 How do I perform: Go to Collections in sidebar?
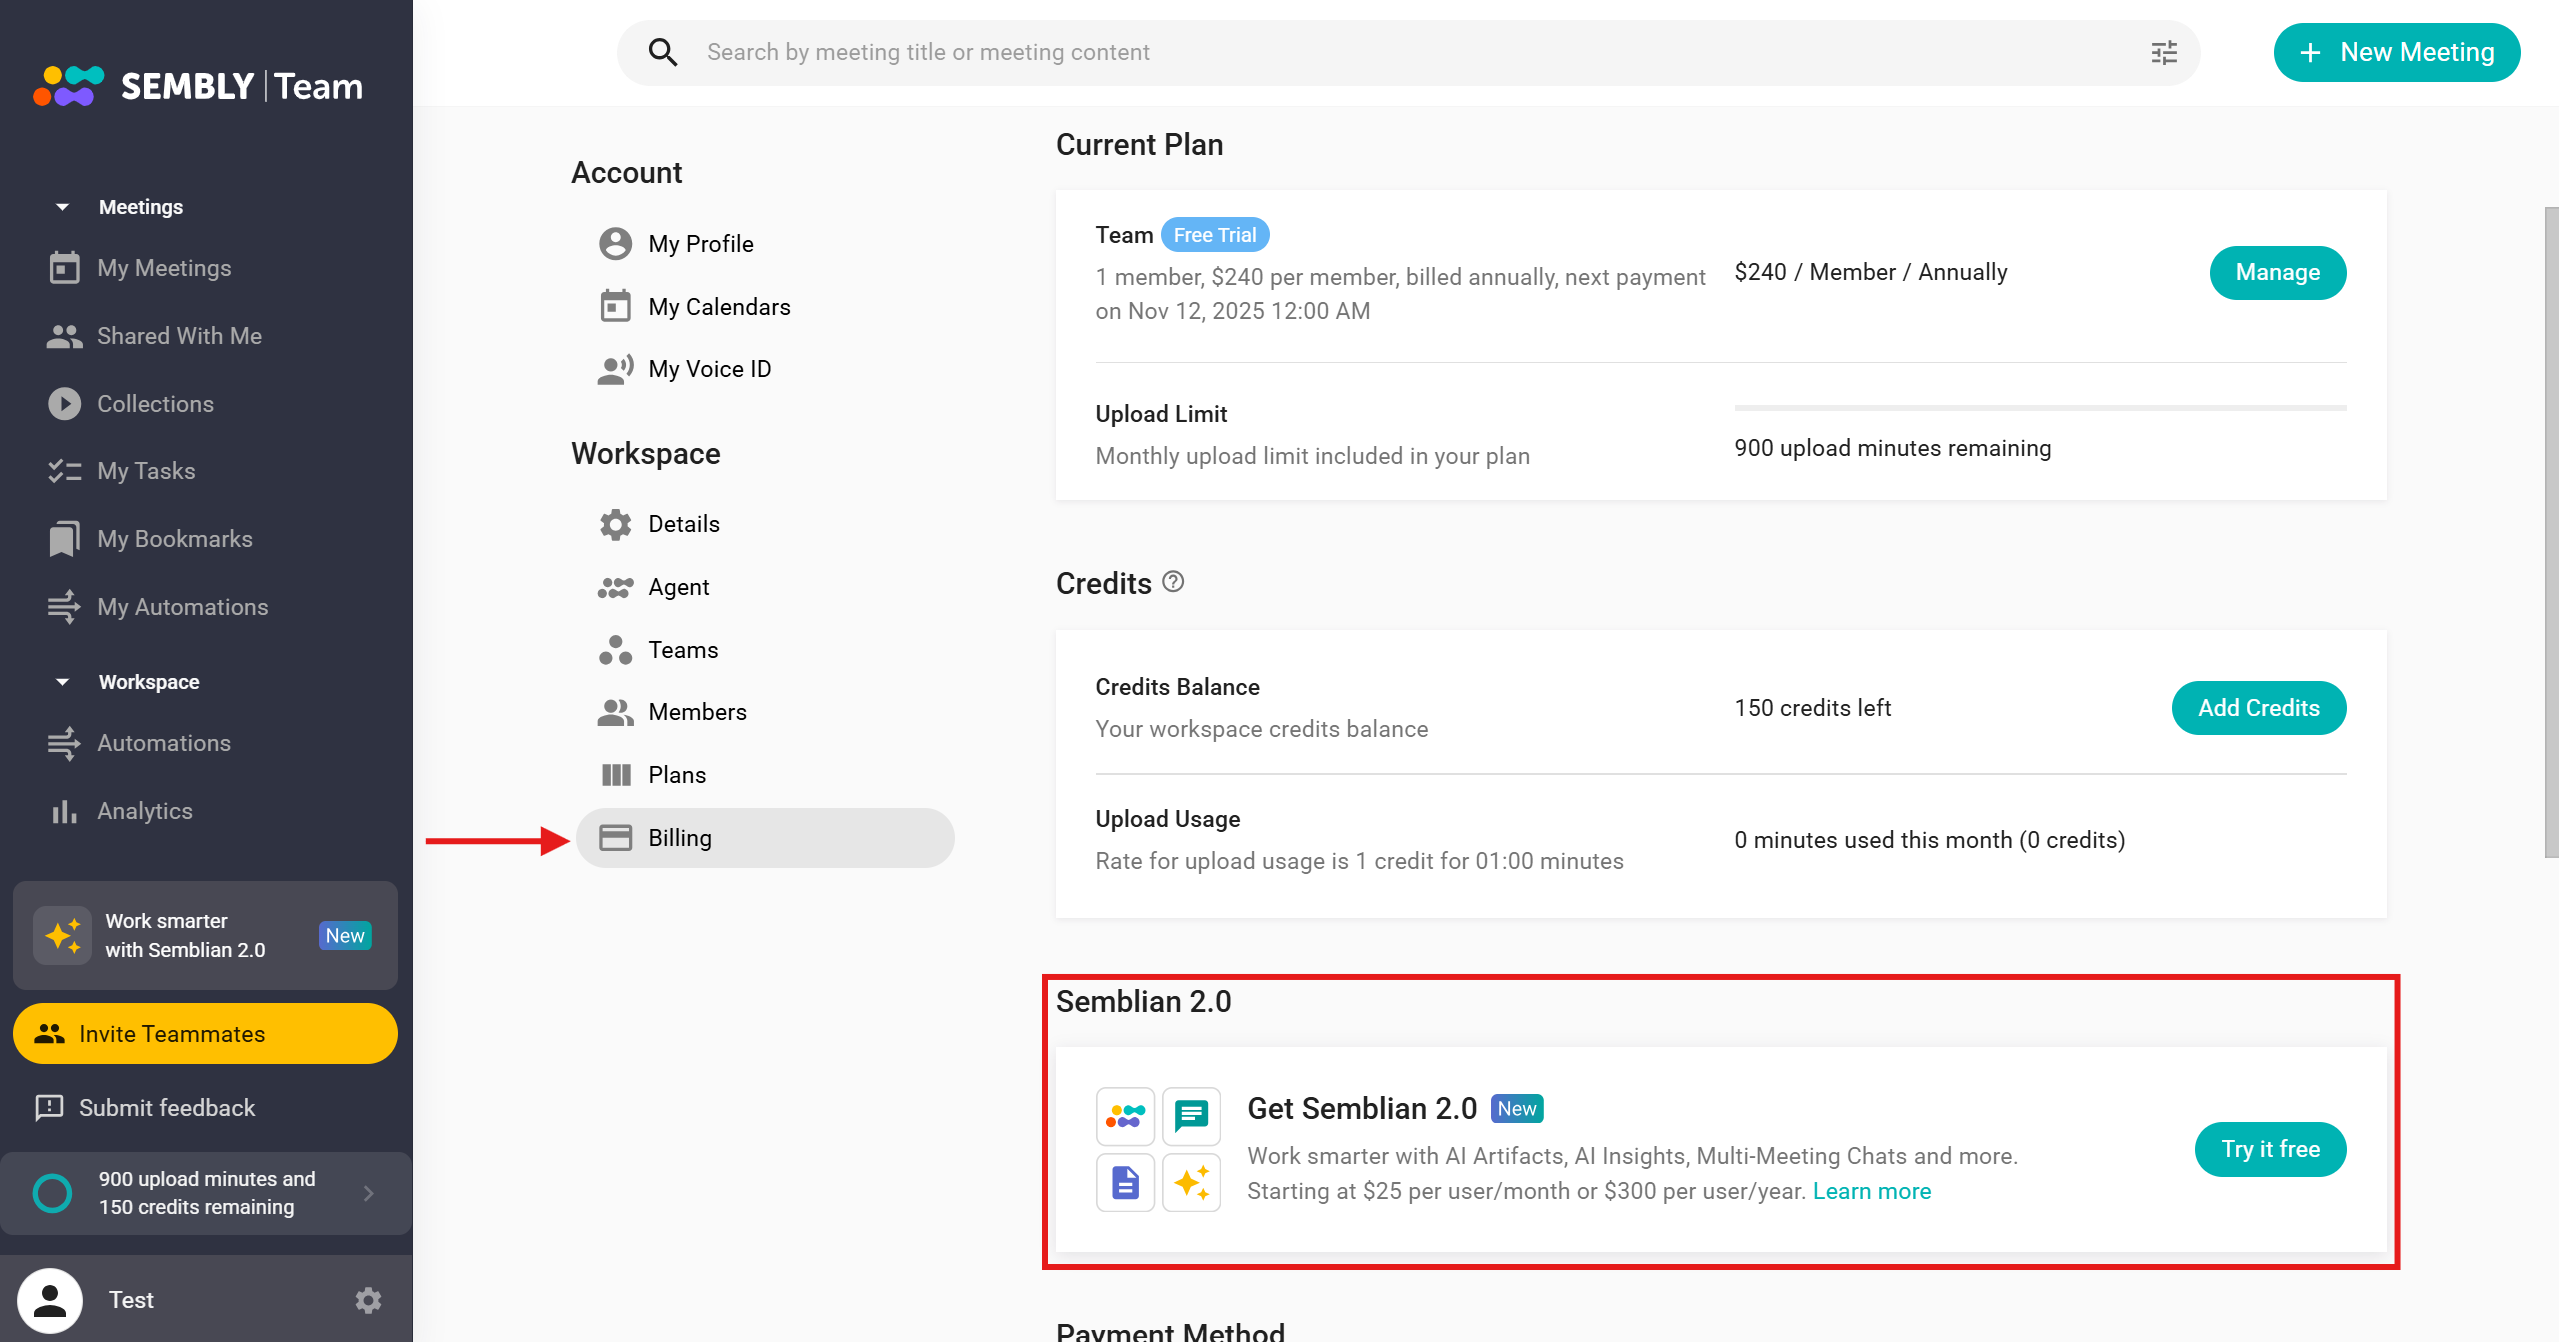coord(155,404)
